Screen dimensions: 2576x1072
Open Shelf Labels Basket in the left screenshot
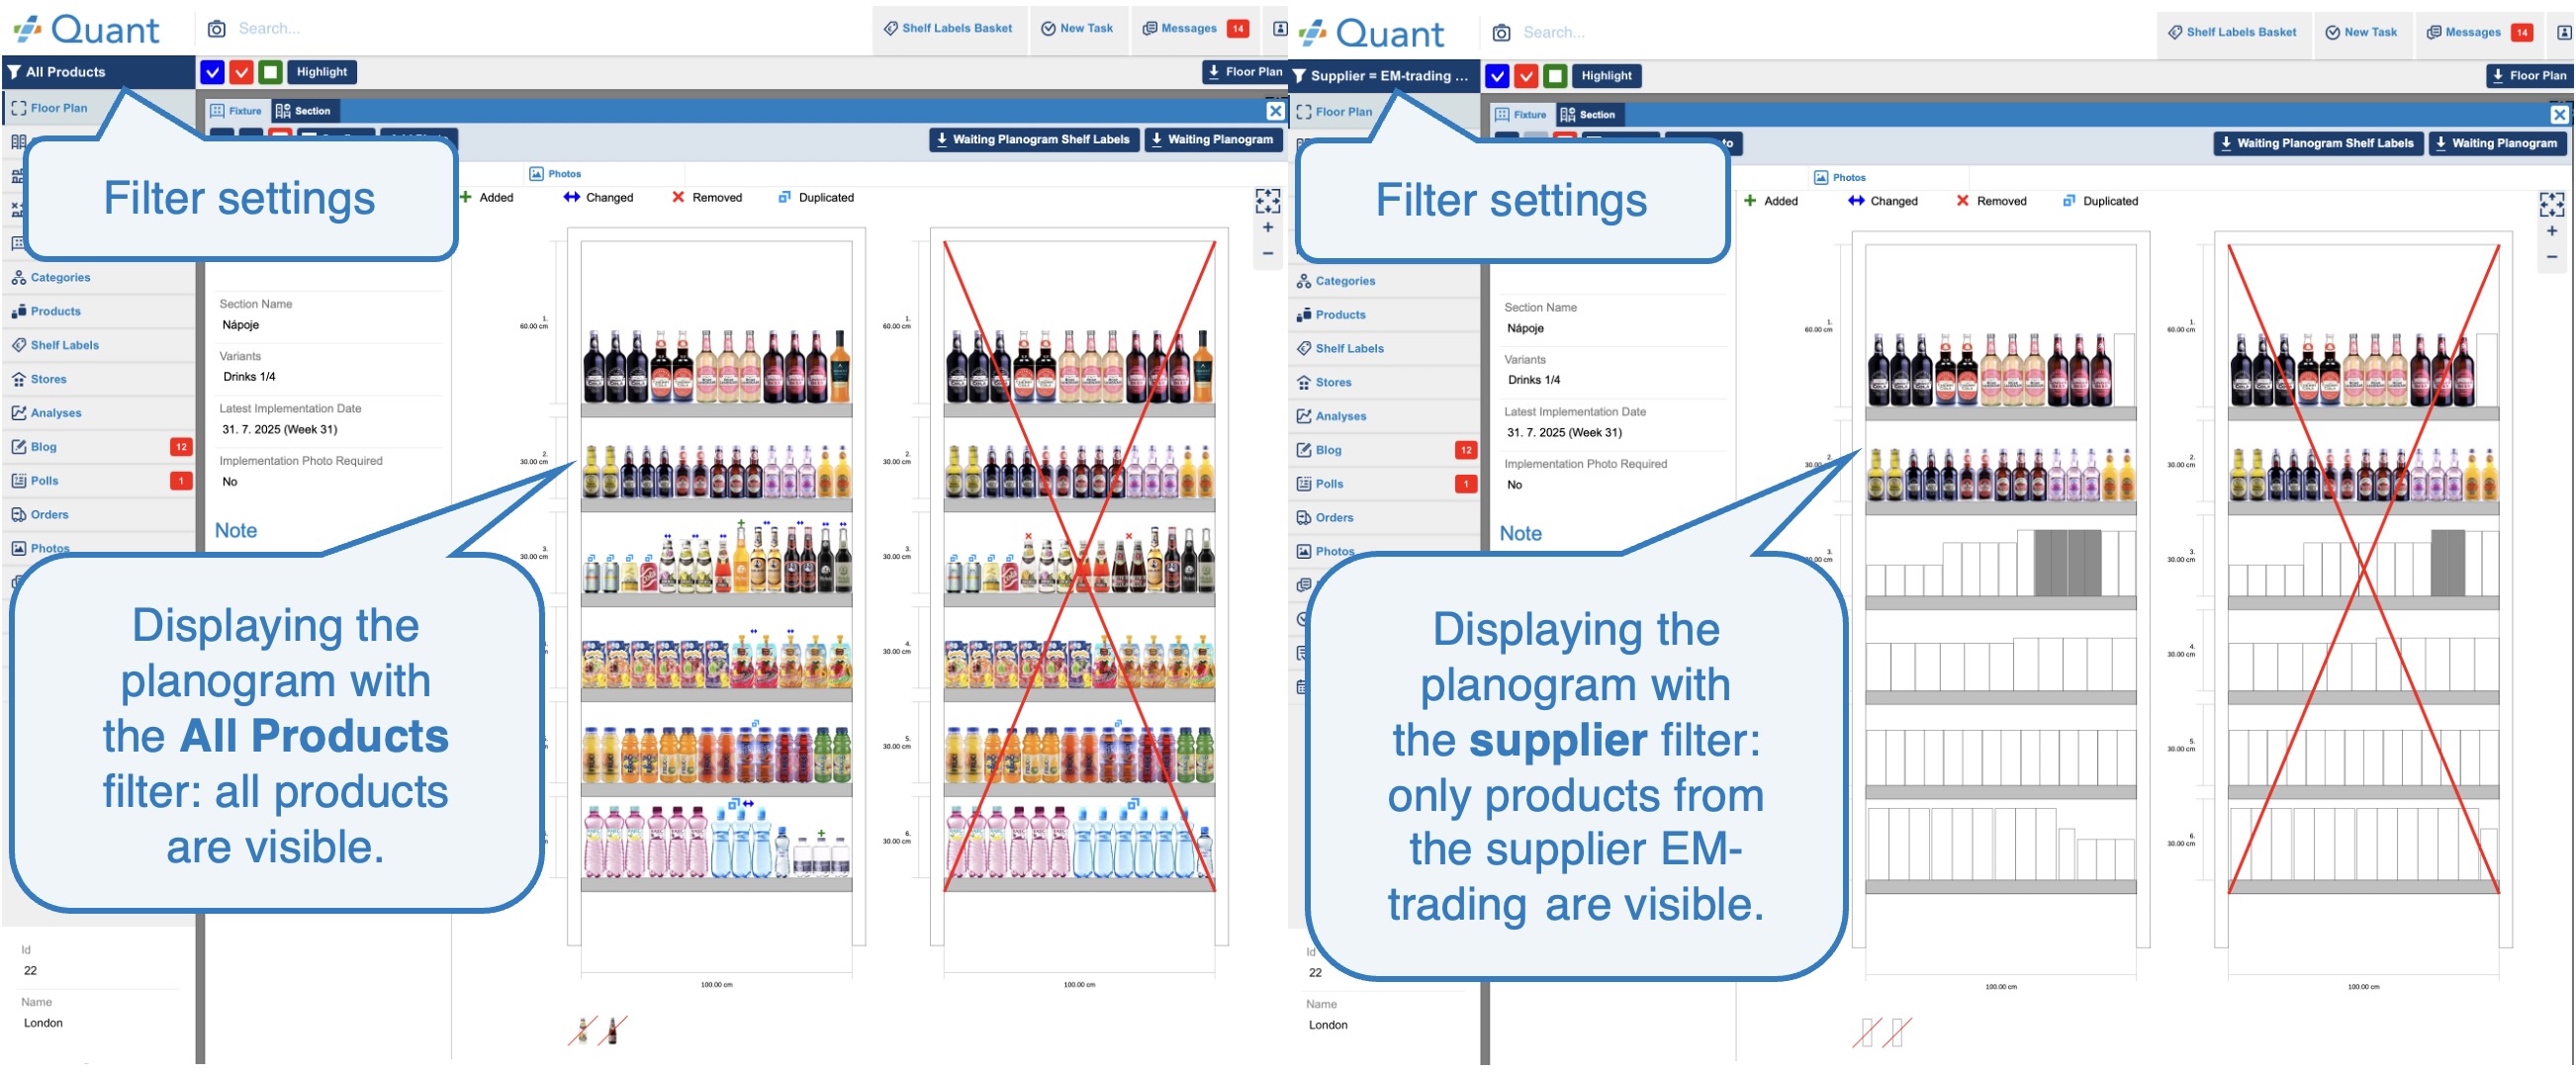(948, 29)
